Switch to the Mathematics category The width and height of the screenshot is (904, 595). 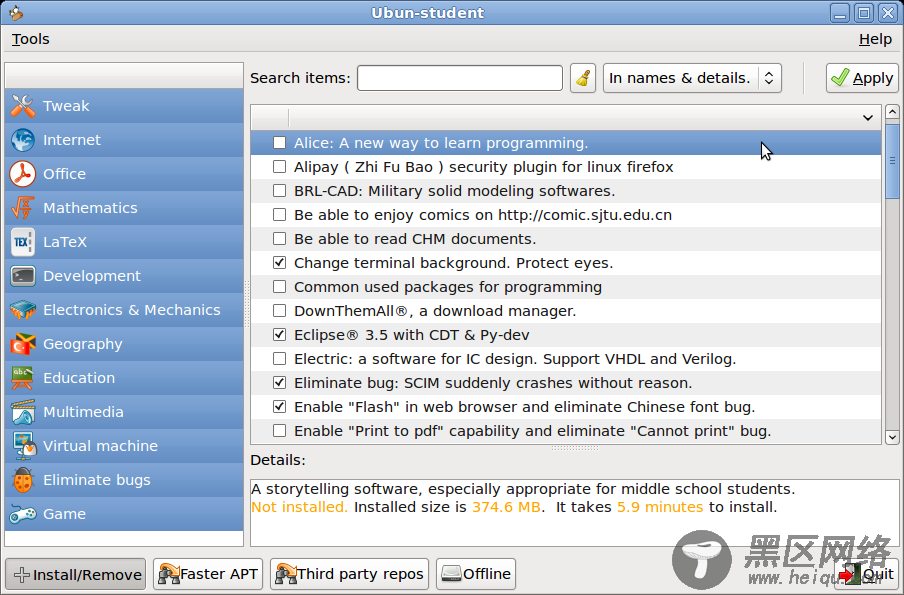tap(124, 208)
